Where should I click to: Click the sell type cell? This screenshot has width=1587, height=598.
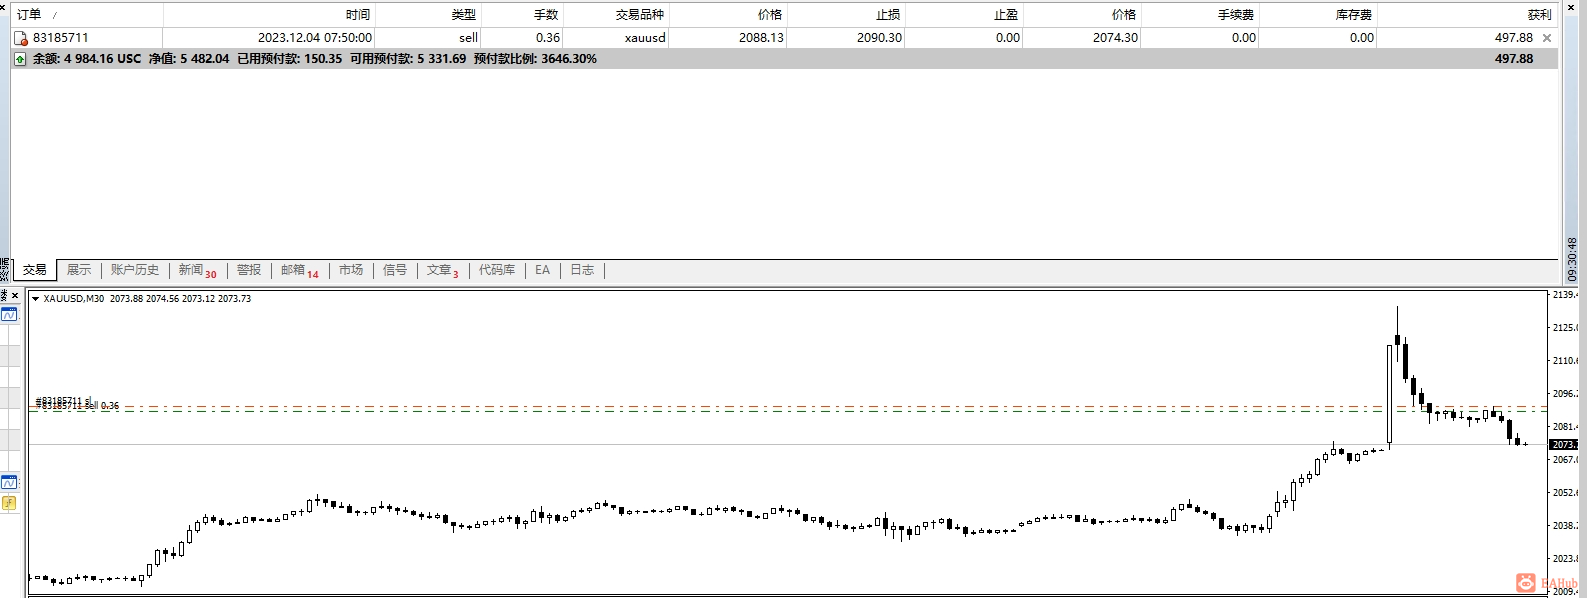(x=468, y=38)
